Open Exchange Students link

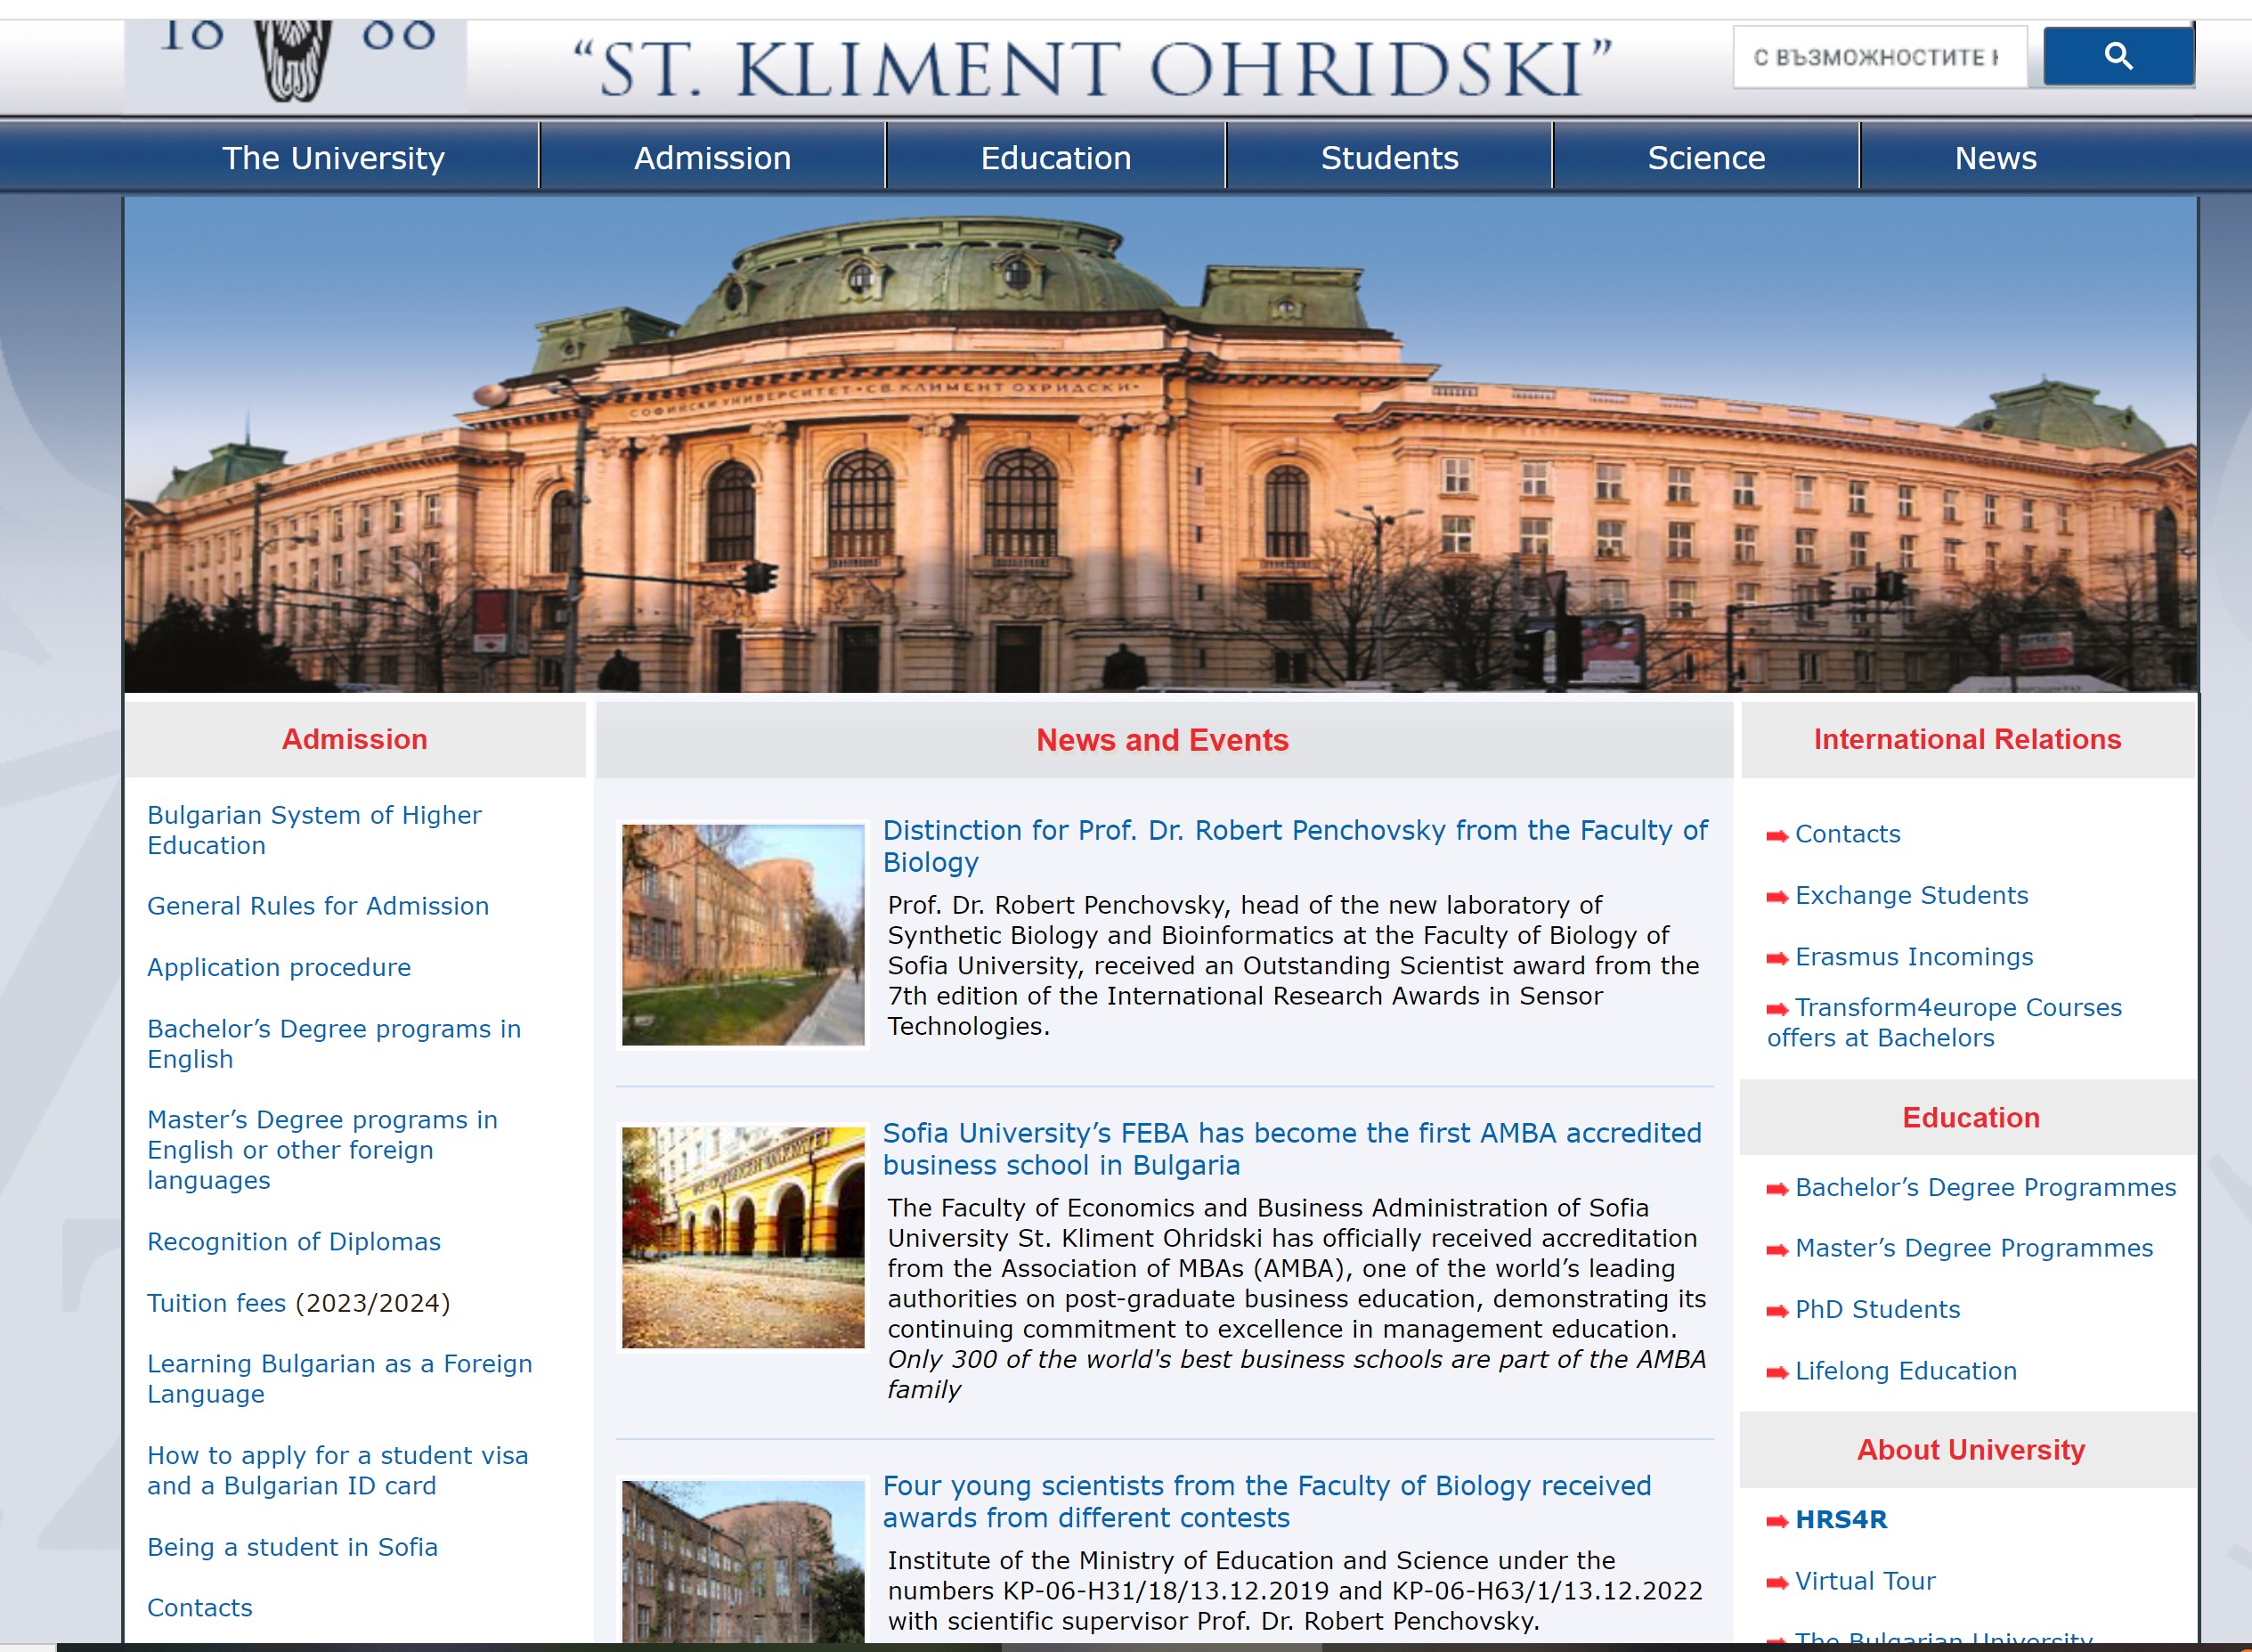1912,895
